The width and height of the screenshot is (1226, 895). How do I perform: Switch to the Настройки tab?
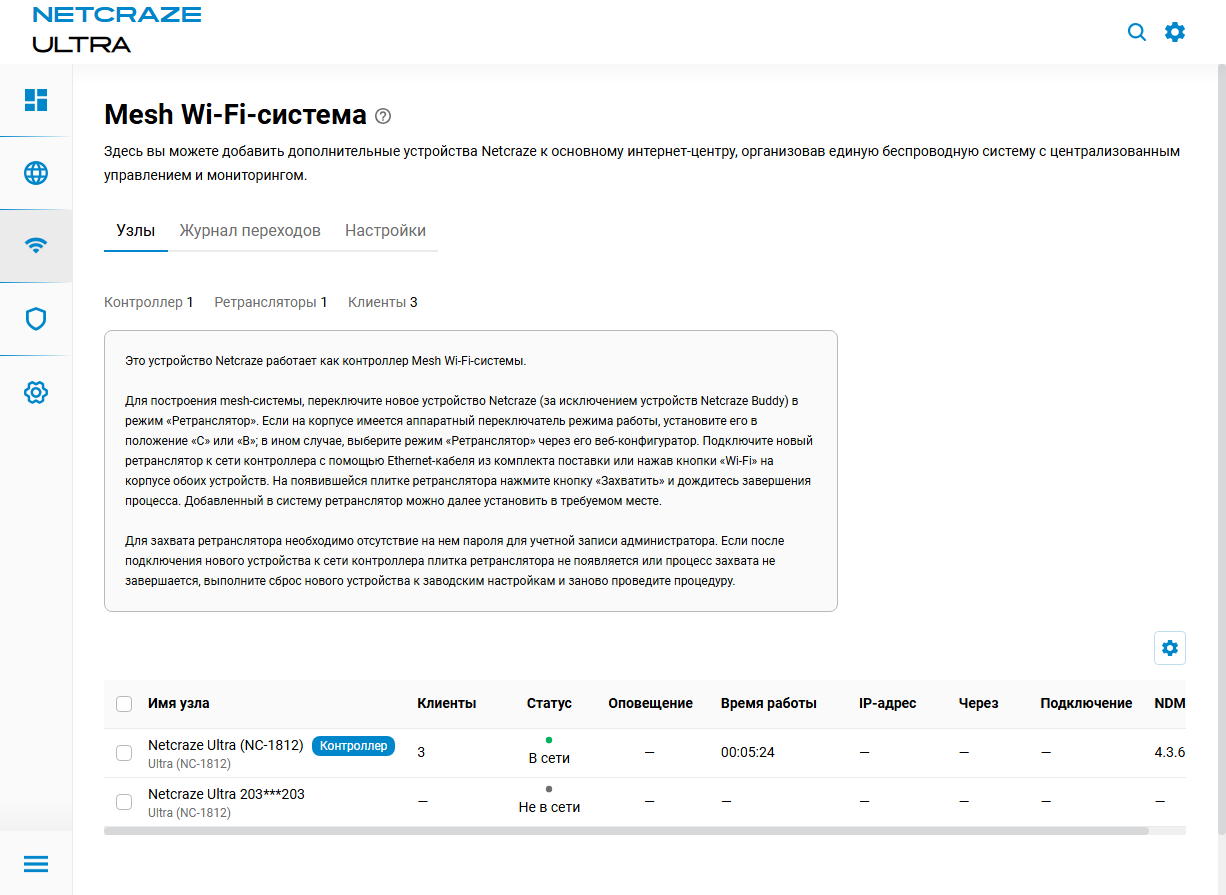(385, 231)
